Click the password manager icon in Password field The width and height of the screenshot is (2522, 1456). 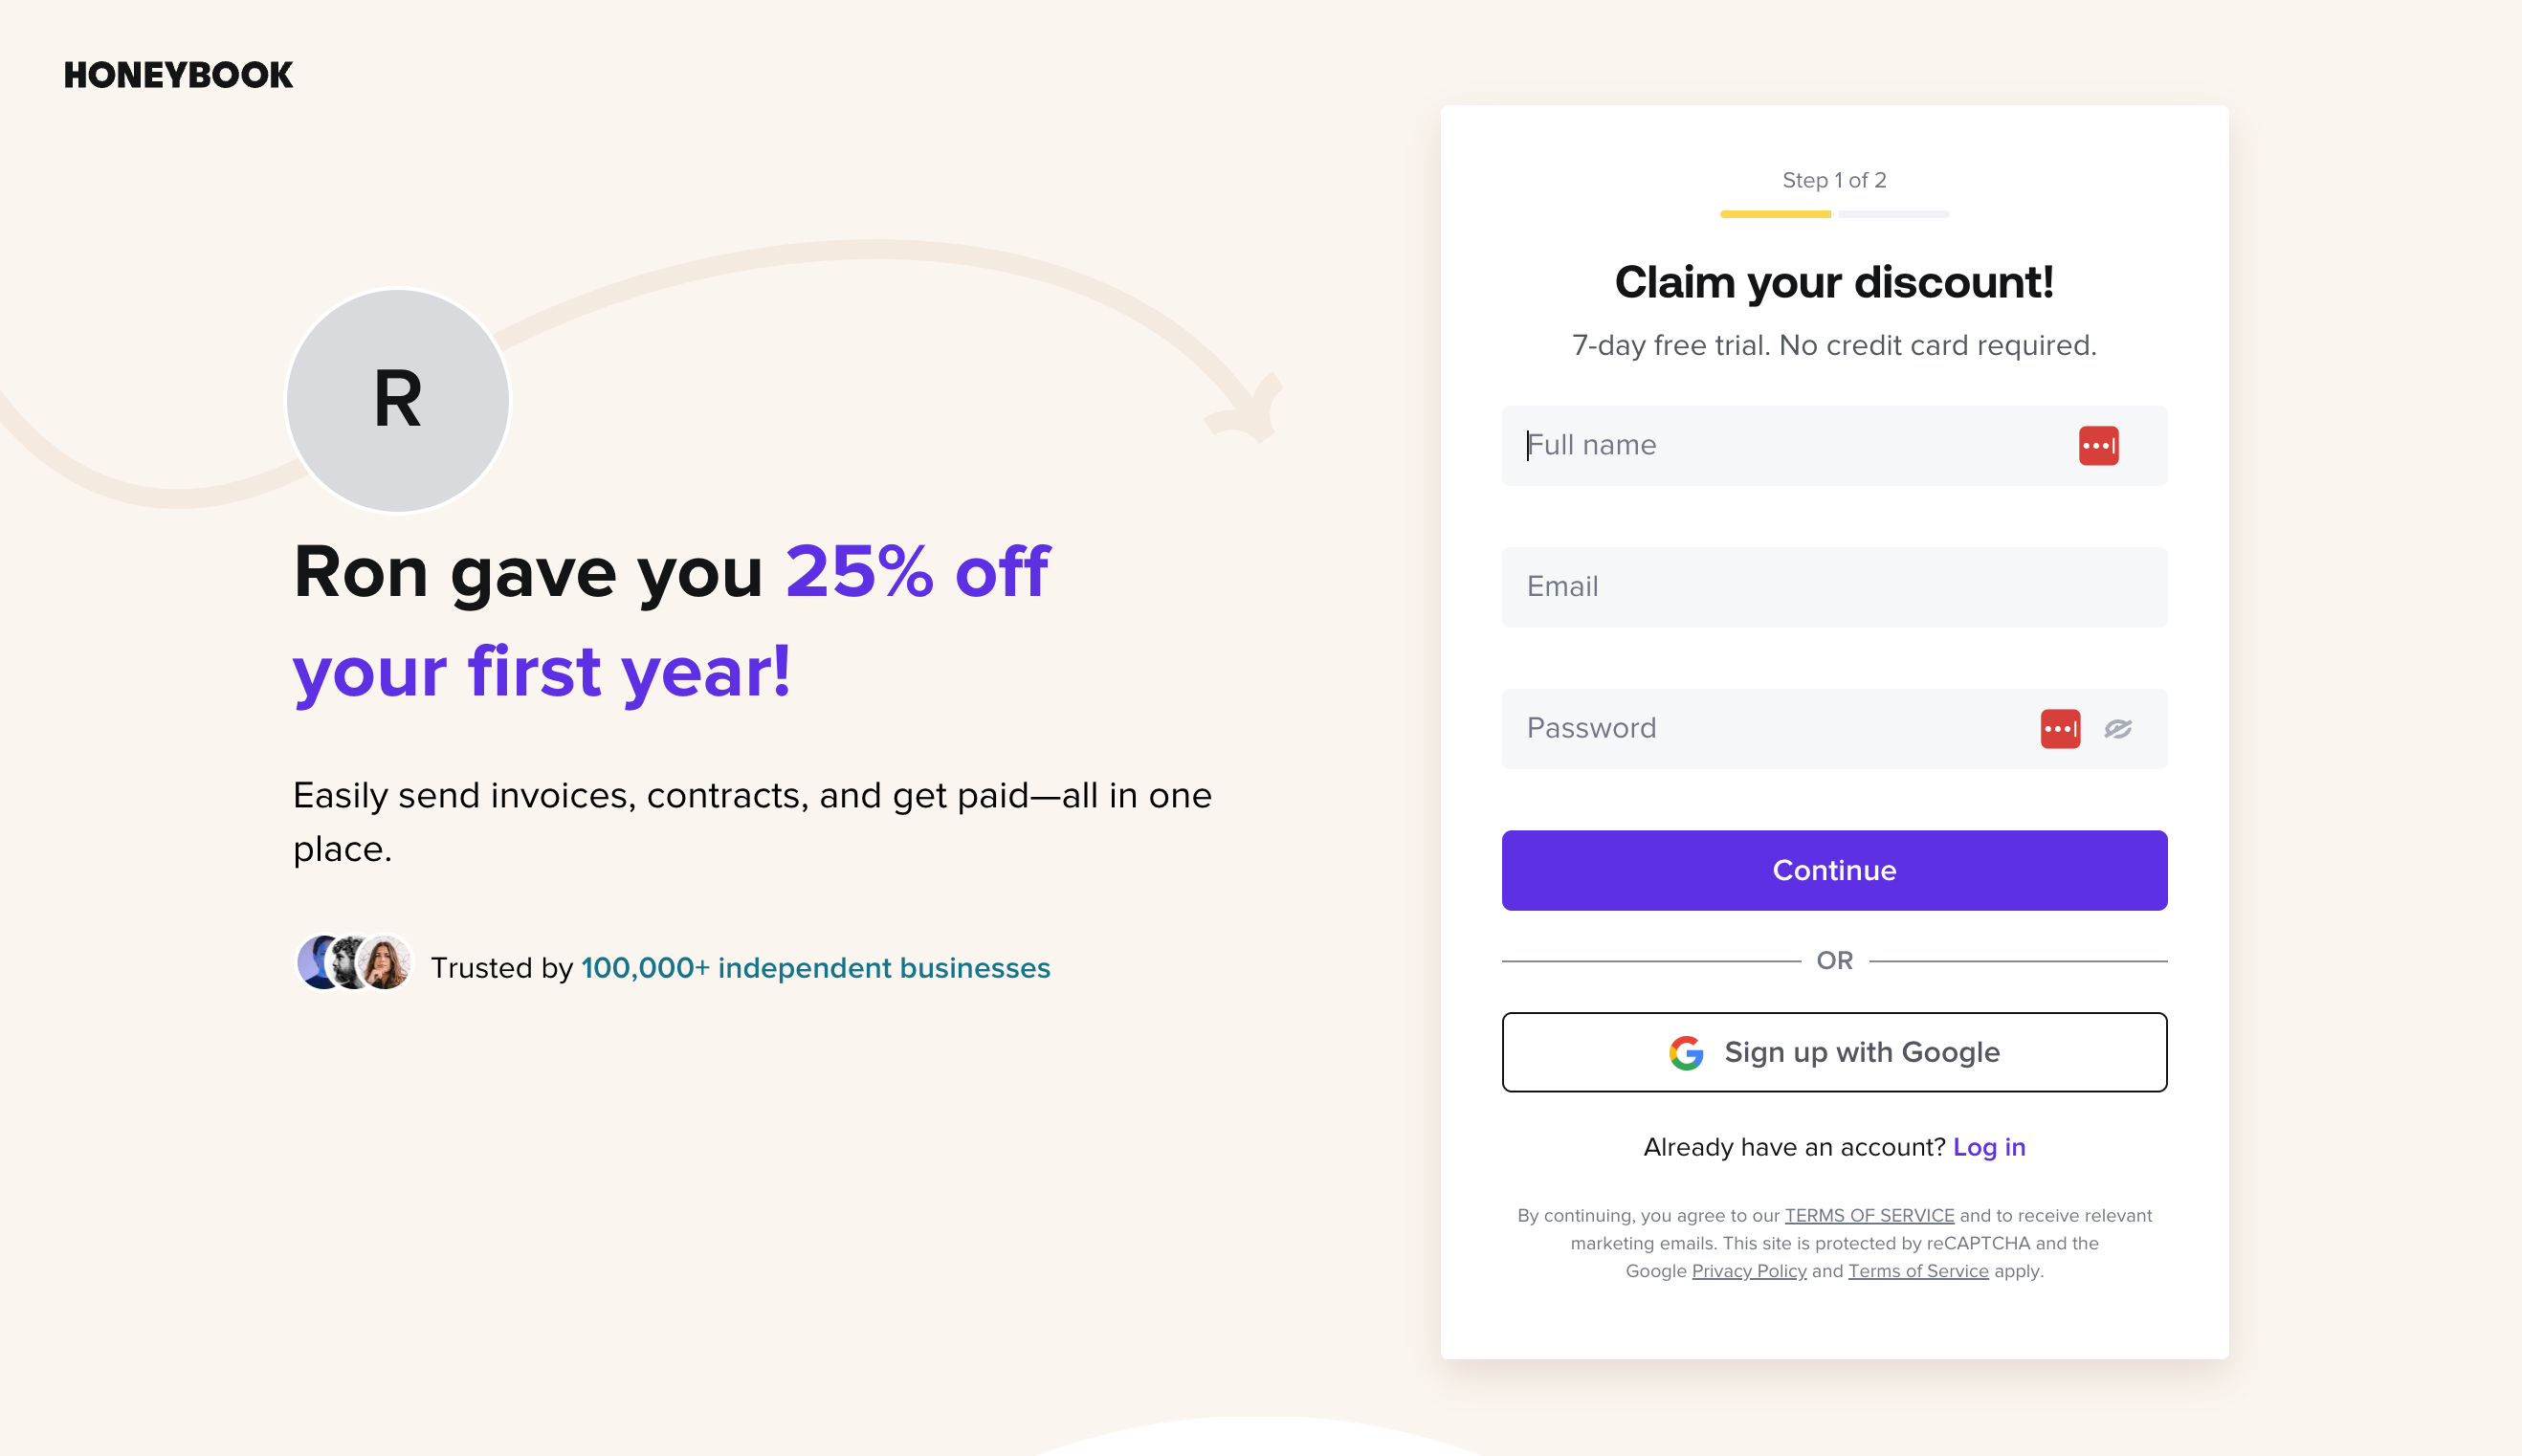(x=2059, y=729)
